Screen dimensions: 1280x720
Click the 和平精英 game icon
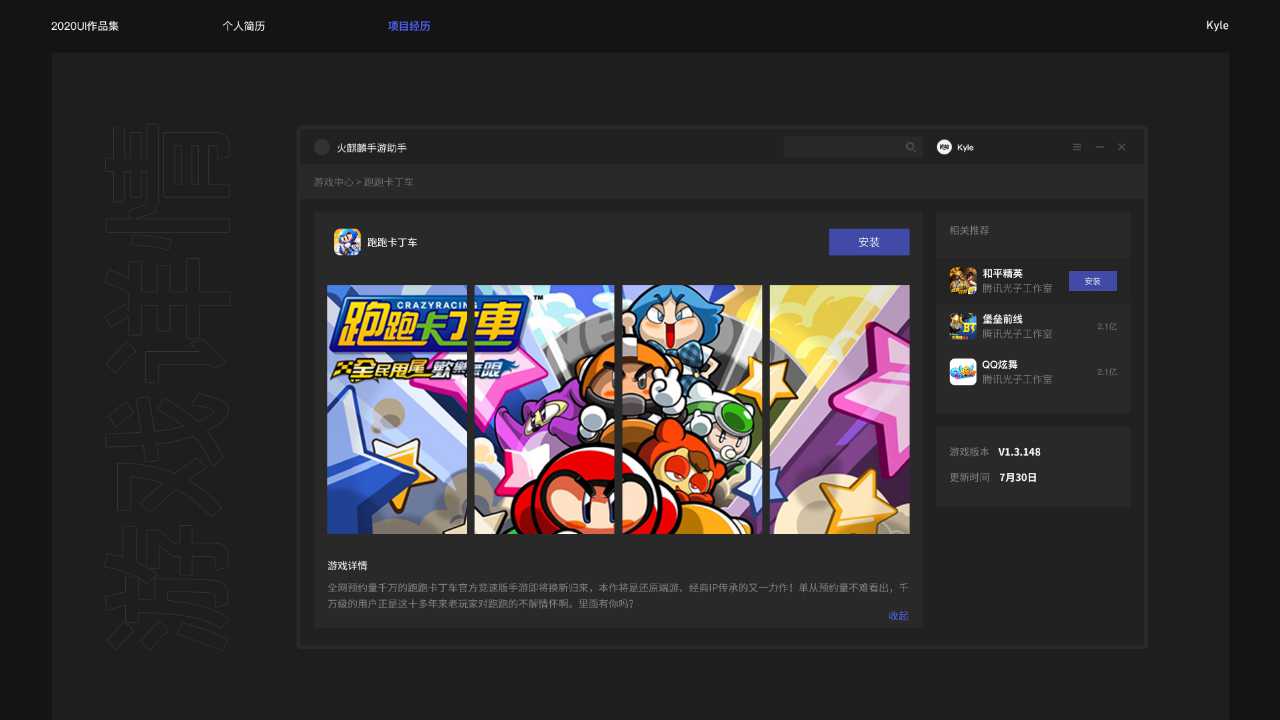[963, 281]
